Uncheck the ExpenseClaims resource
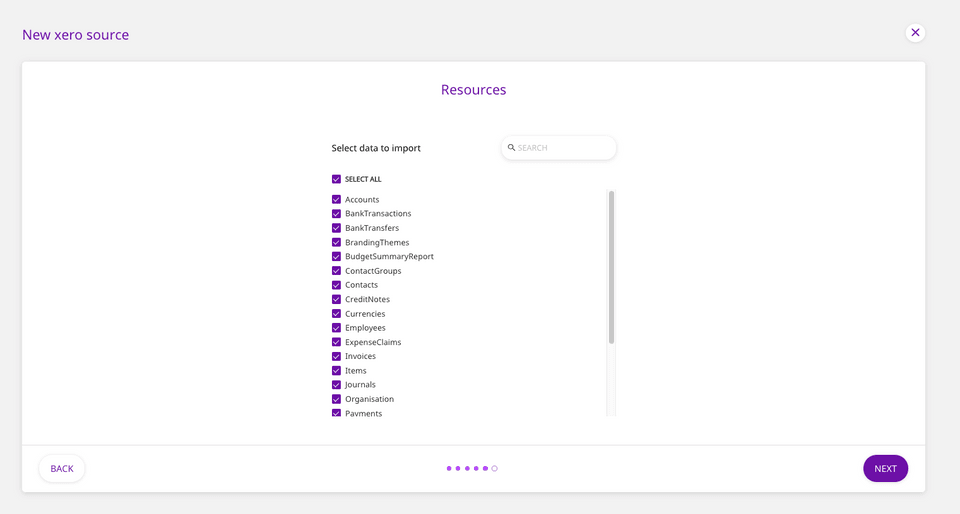Image resolution: width=960 pixels, height=514 pixels. coord(336,342)
